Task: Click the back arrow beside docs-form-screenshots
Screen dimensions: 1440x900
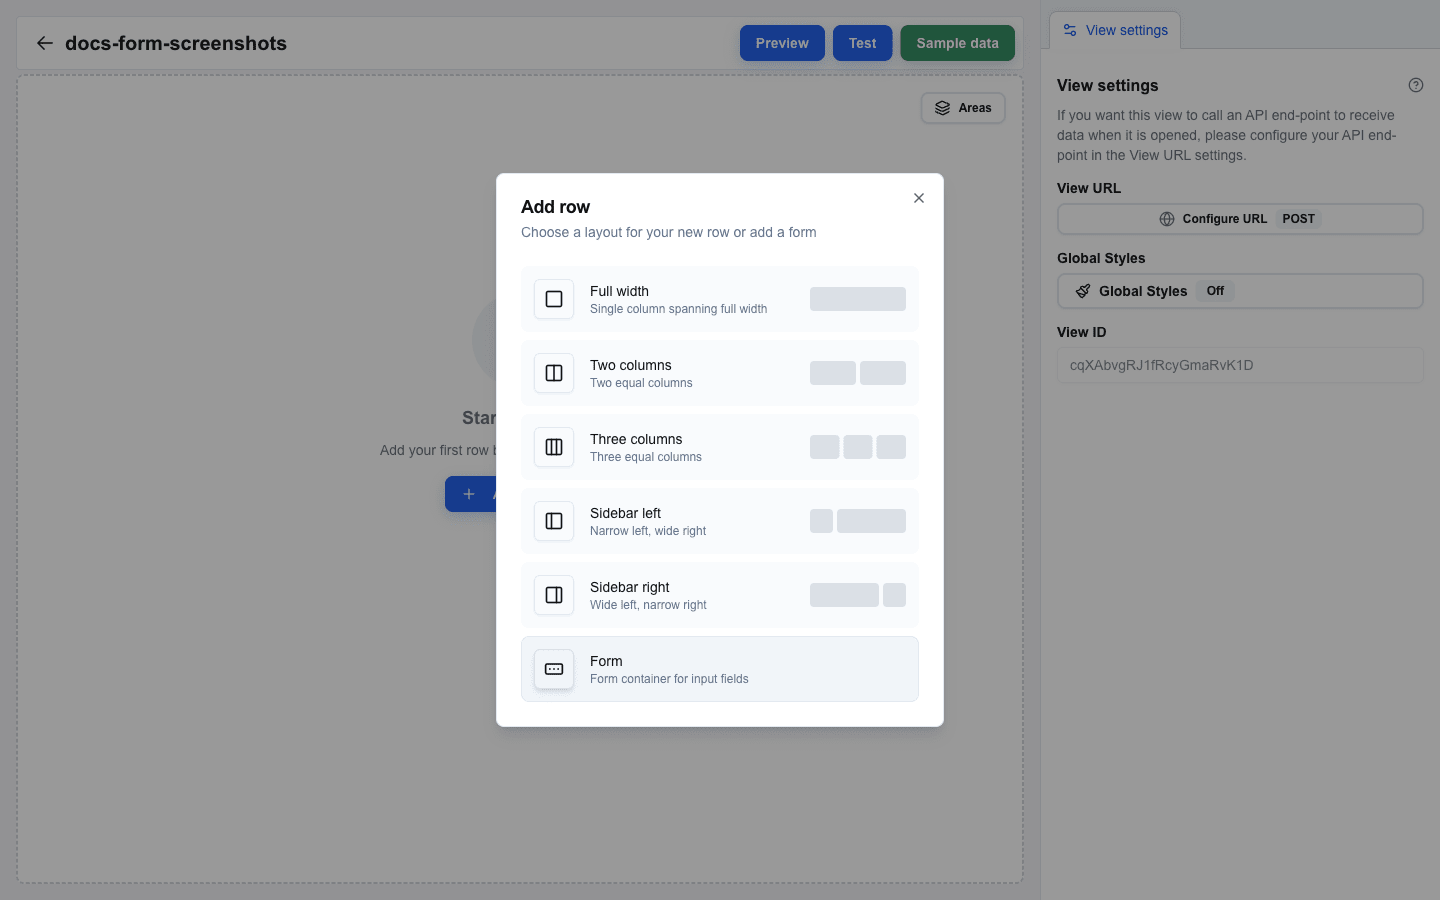Action: click(x=44, y=43)
